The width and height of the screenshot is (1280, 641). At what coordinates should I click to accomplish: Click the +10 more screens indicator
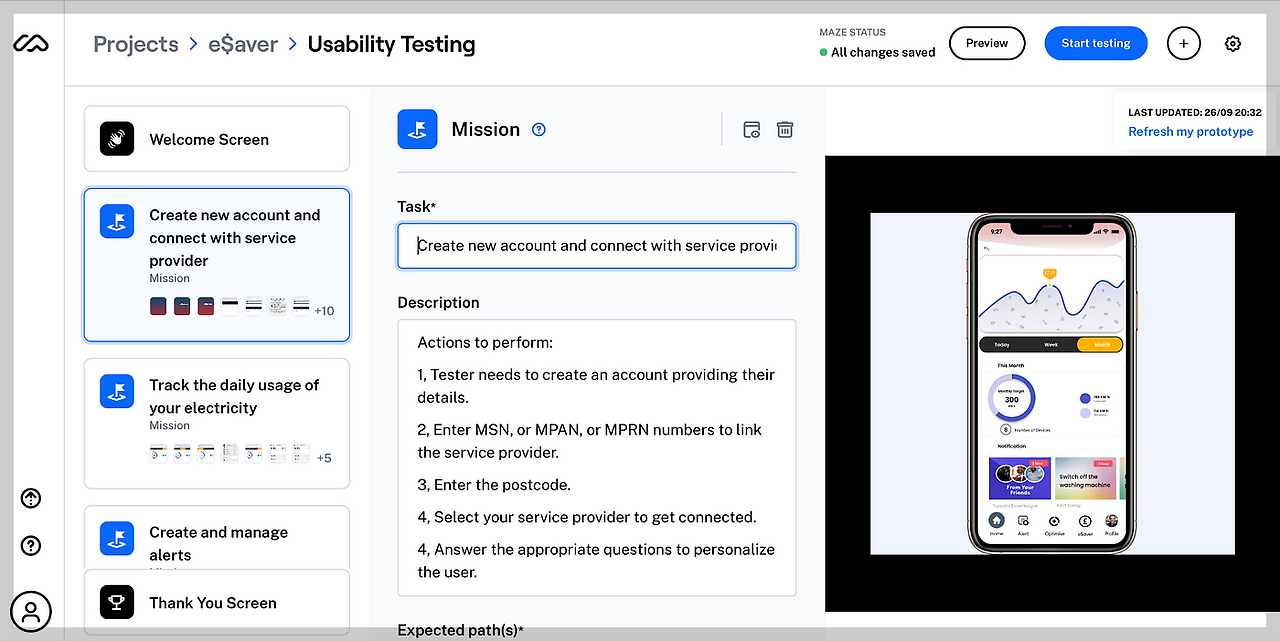click(324, 311)
